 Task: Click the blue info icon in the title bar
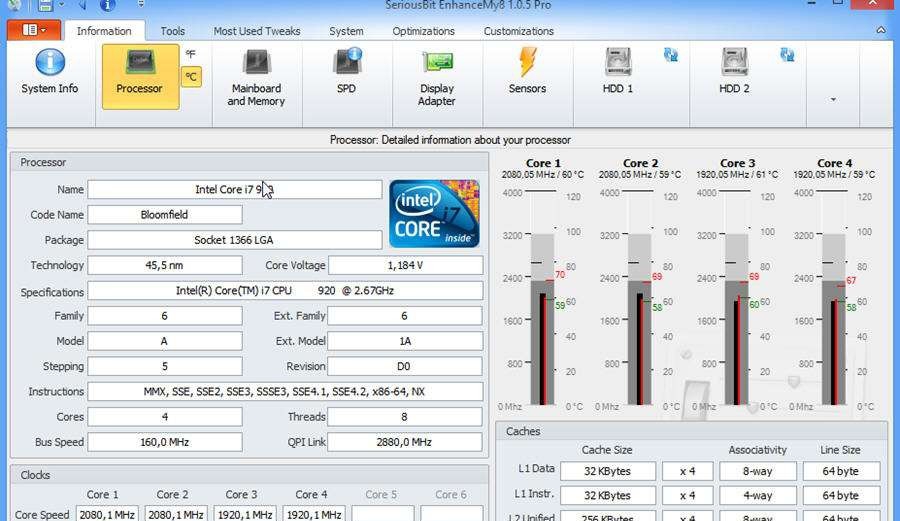click(107, 5)
